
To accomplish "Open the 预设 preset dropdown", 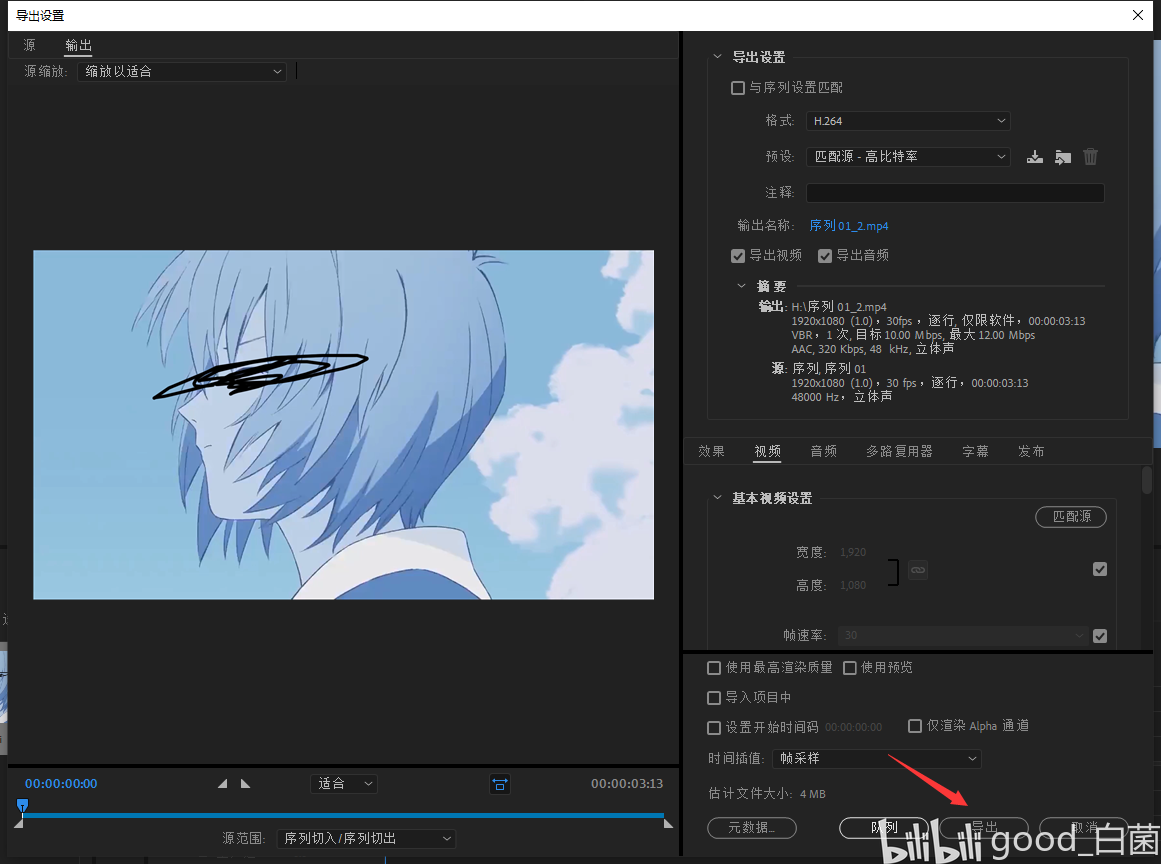I will 908,156.
